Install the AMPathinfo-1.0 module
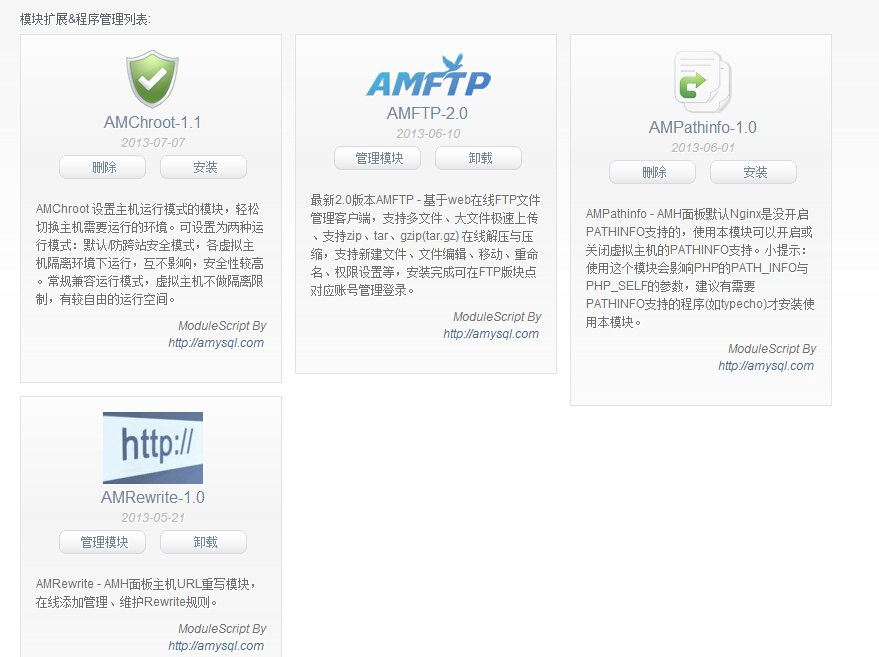The image size is (879, 657). coord(754,172)
